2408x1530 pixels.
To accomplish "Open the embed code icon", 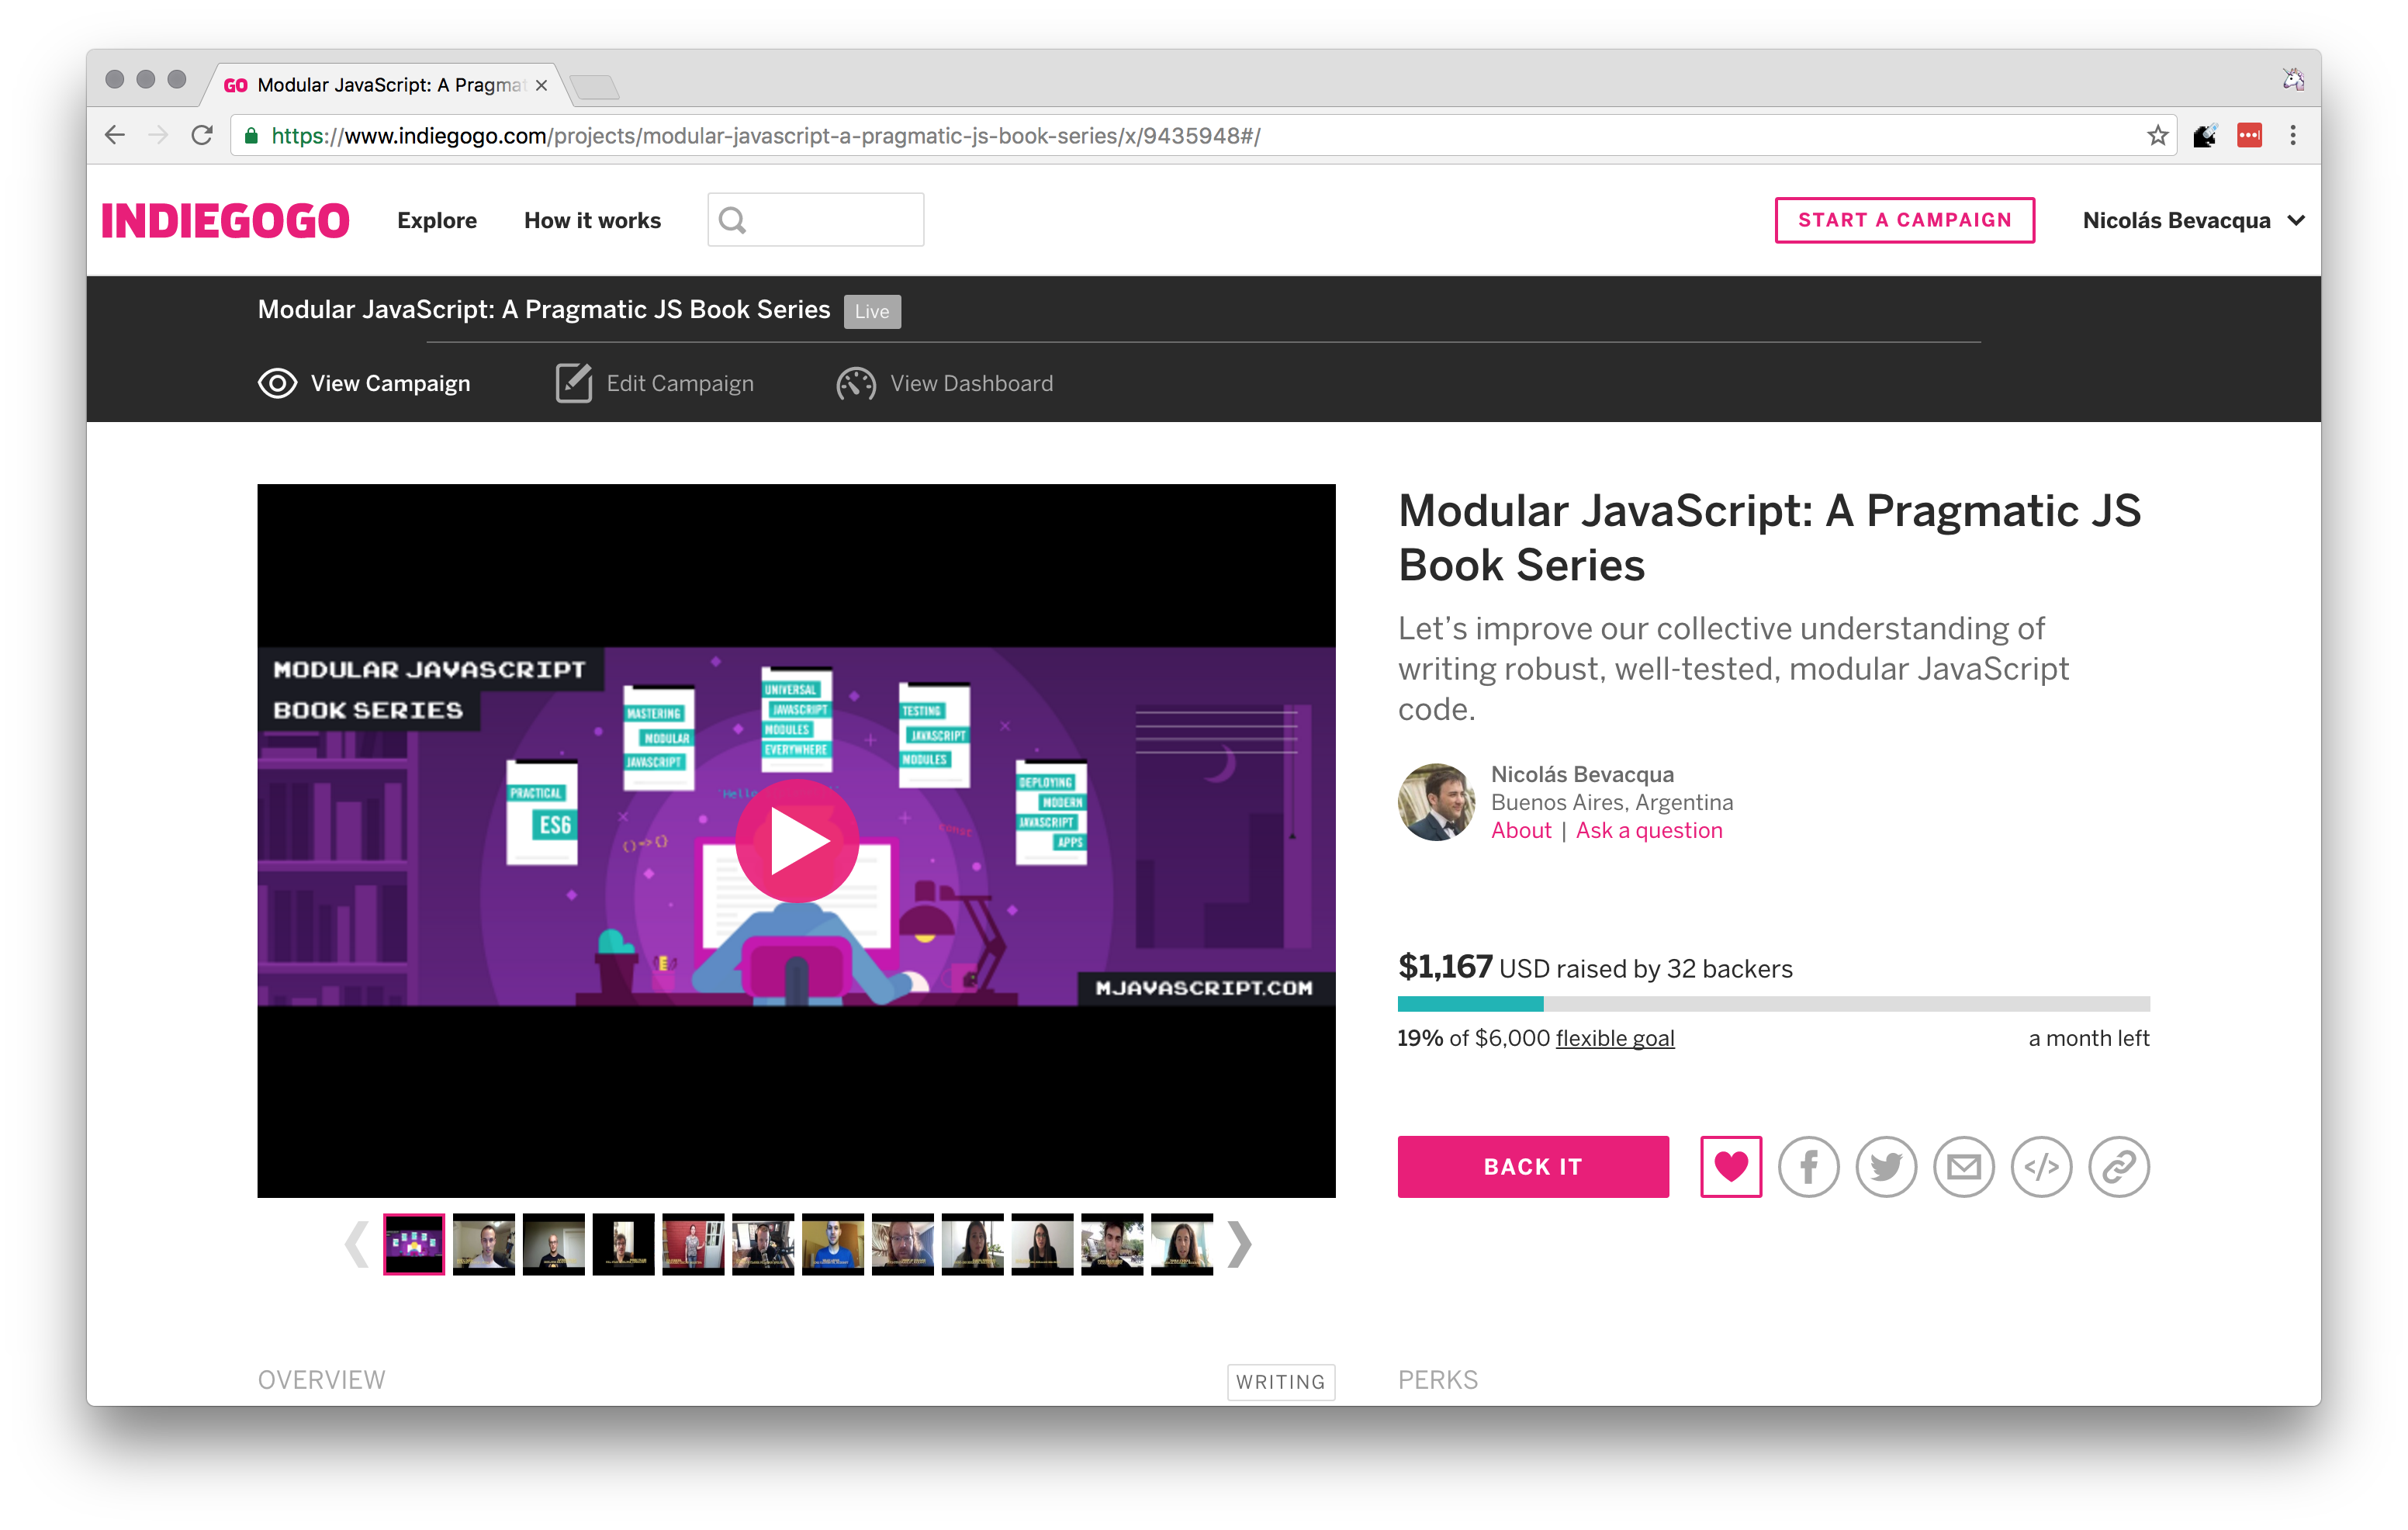I will 2041,1166.
